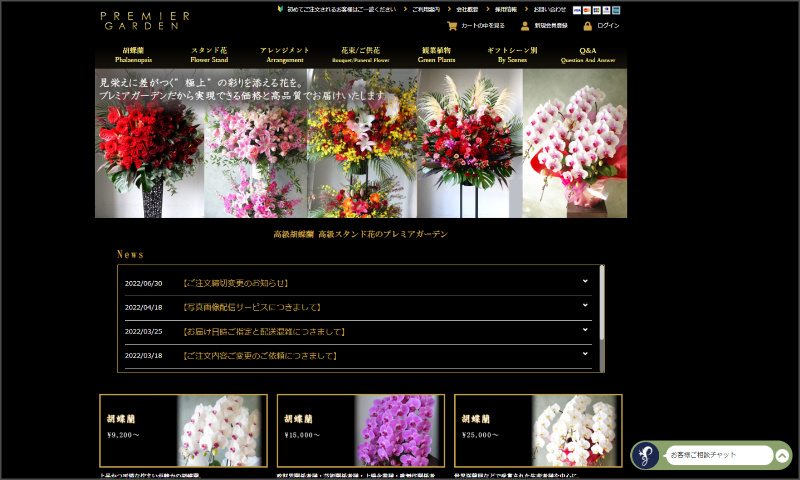Open the shopping cart icon
This screenshot has height=480, width=800.
(452, 26)
